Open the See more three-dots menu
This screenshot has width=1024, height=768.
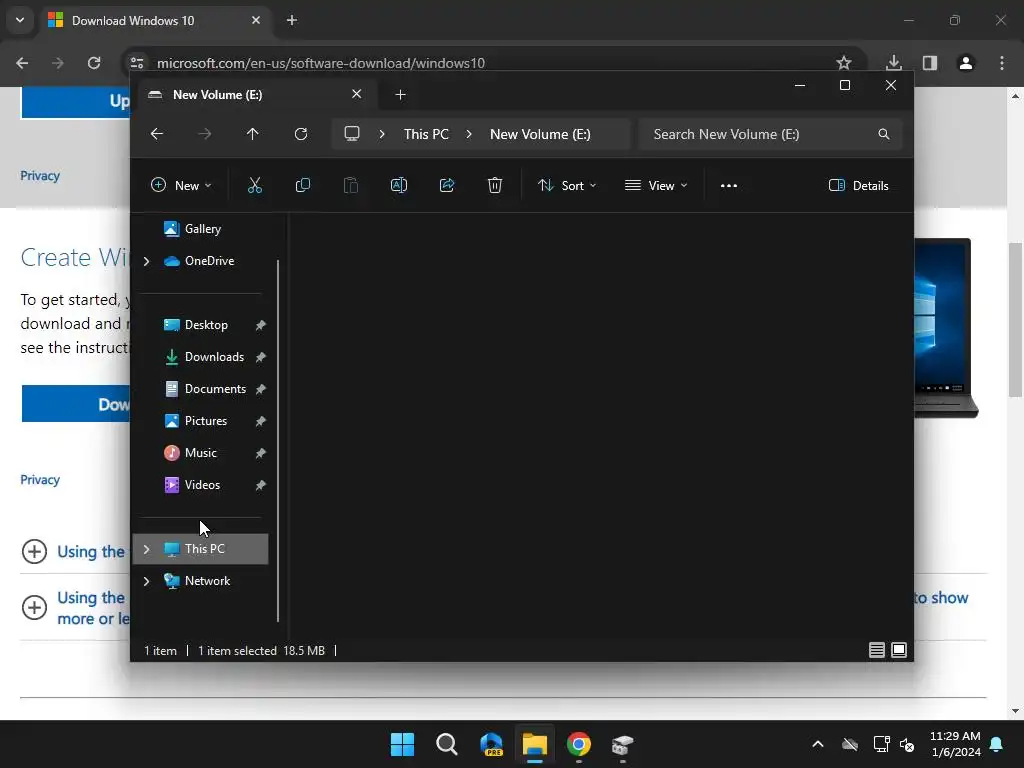[729, 185]
